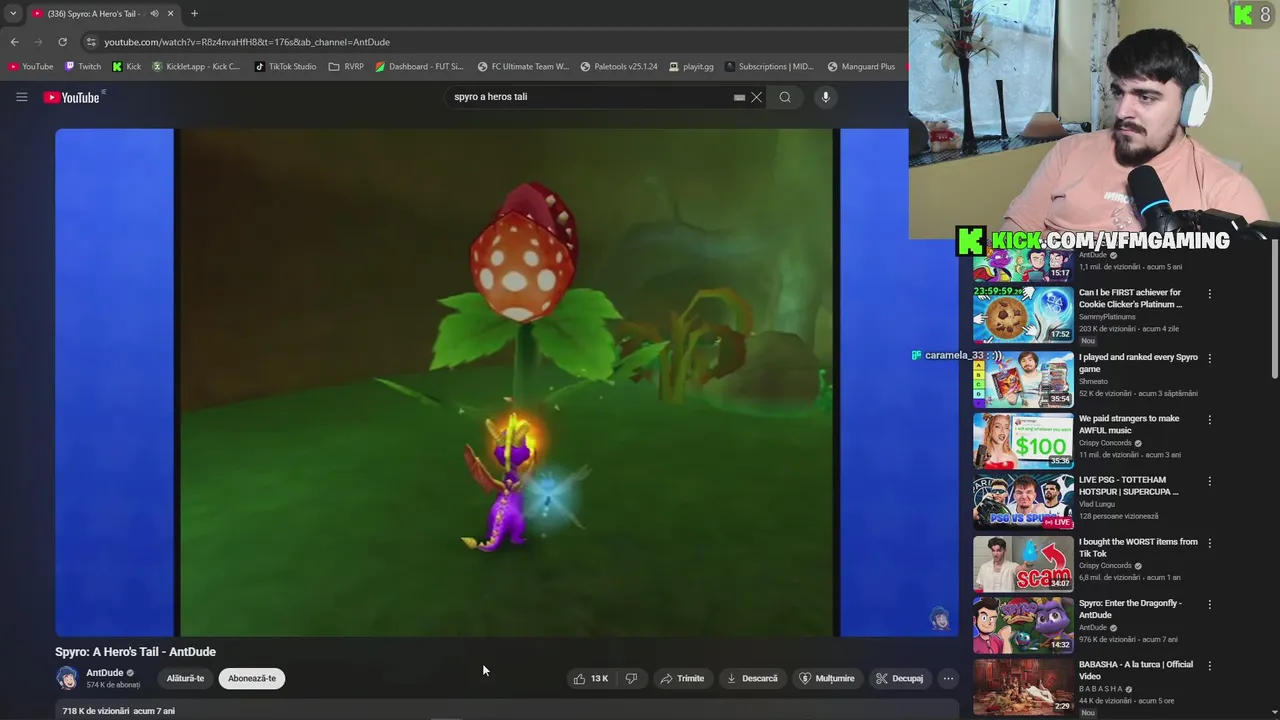Open options menu for ranked every Spyro video
1280x720 pixels.
click(x=1209, y=358)
